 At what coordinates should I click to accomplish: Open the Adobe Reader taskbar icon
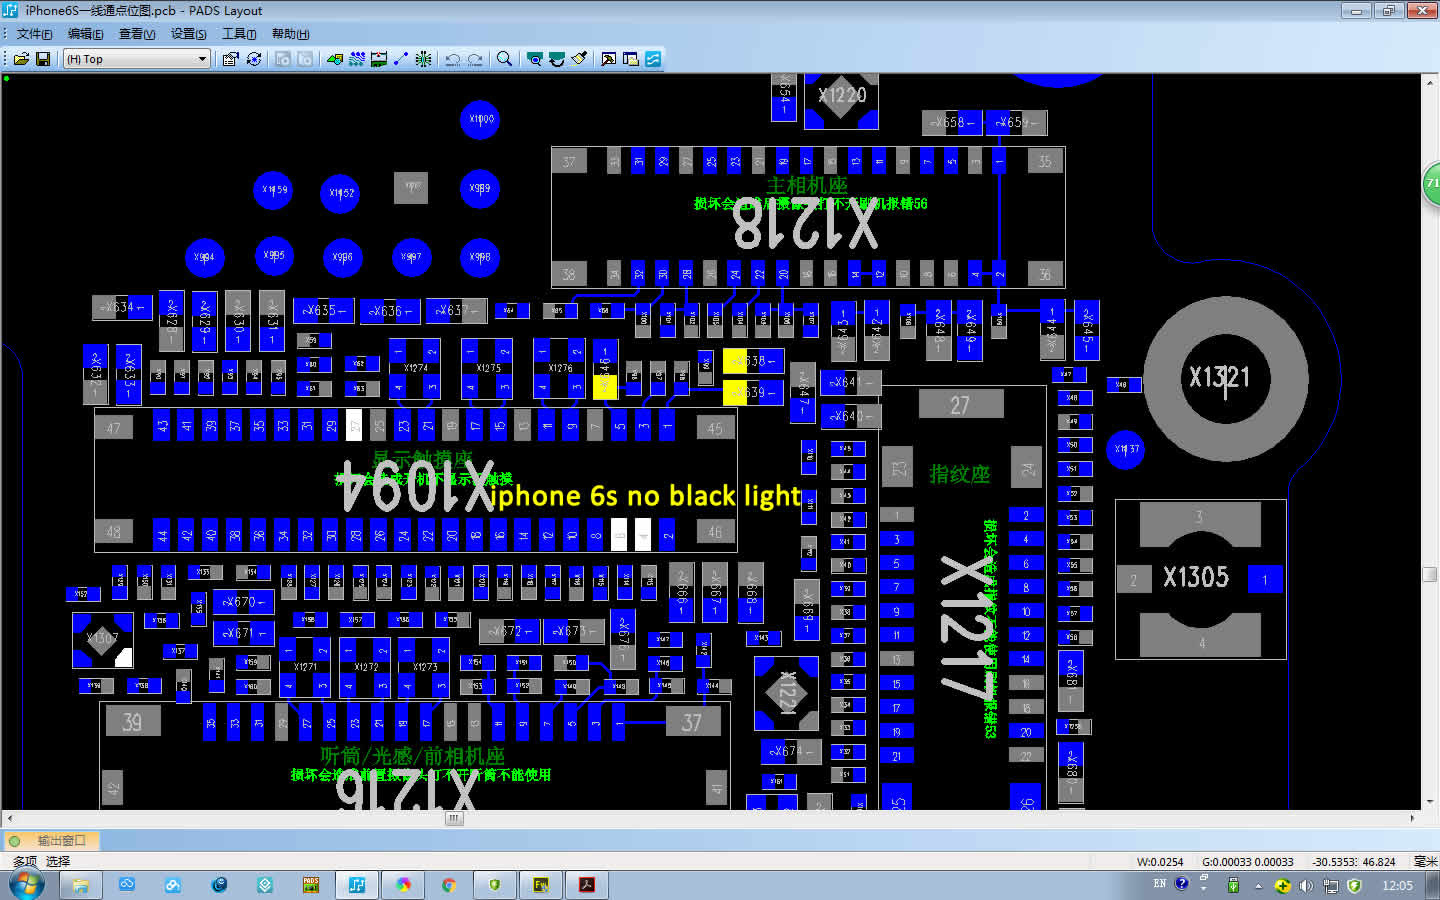[587, 885]
